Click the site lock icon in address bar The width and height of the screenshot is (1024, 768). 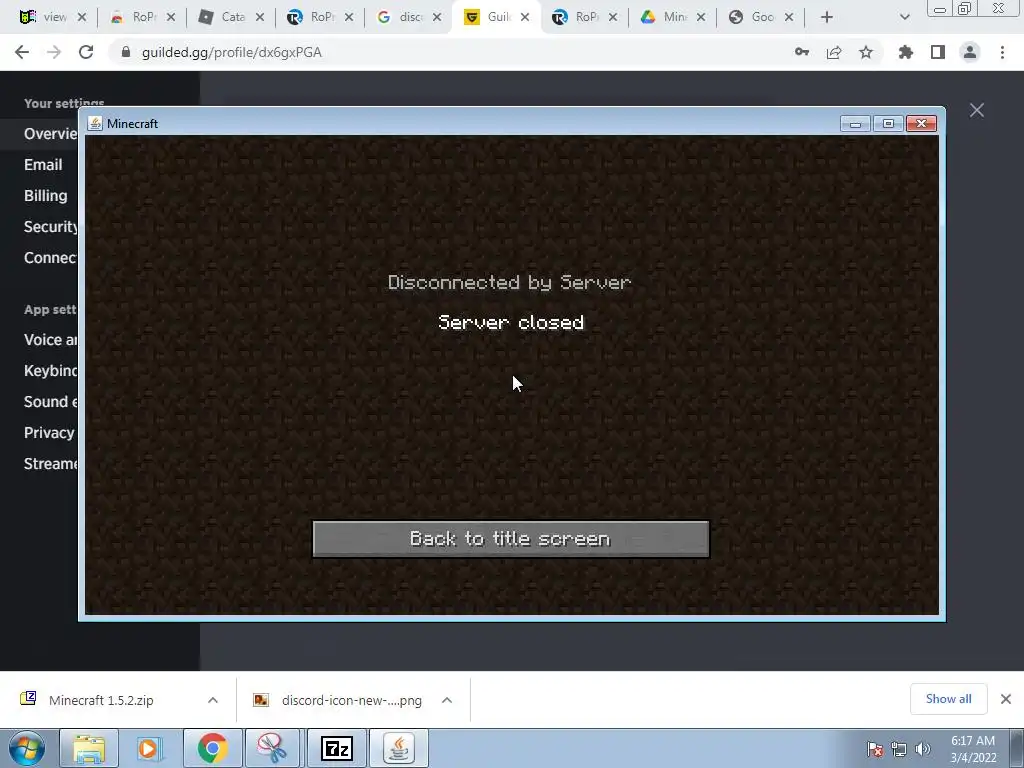[125, 52]
